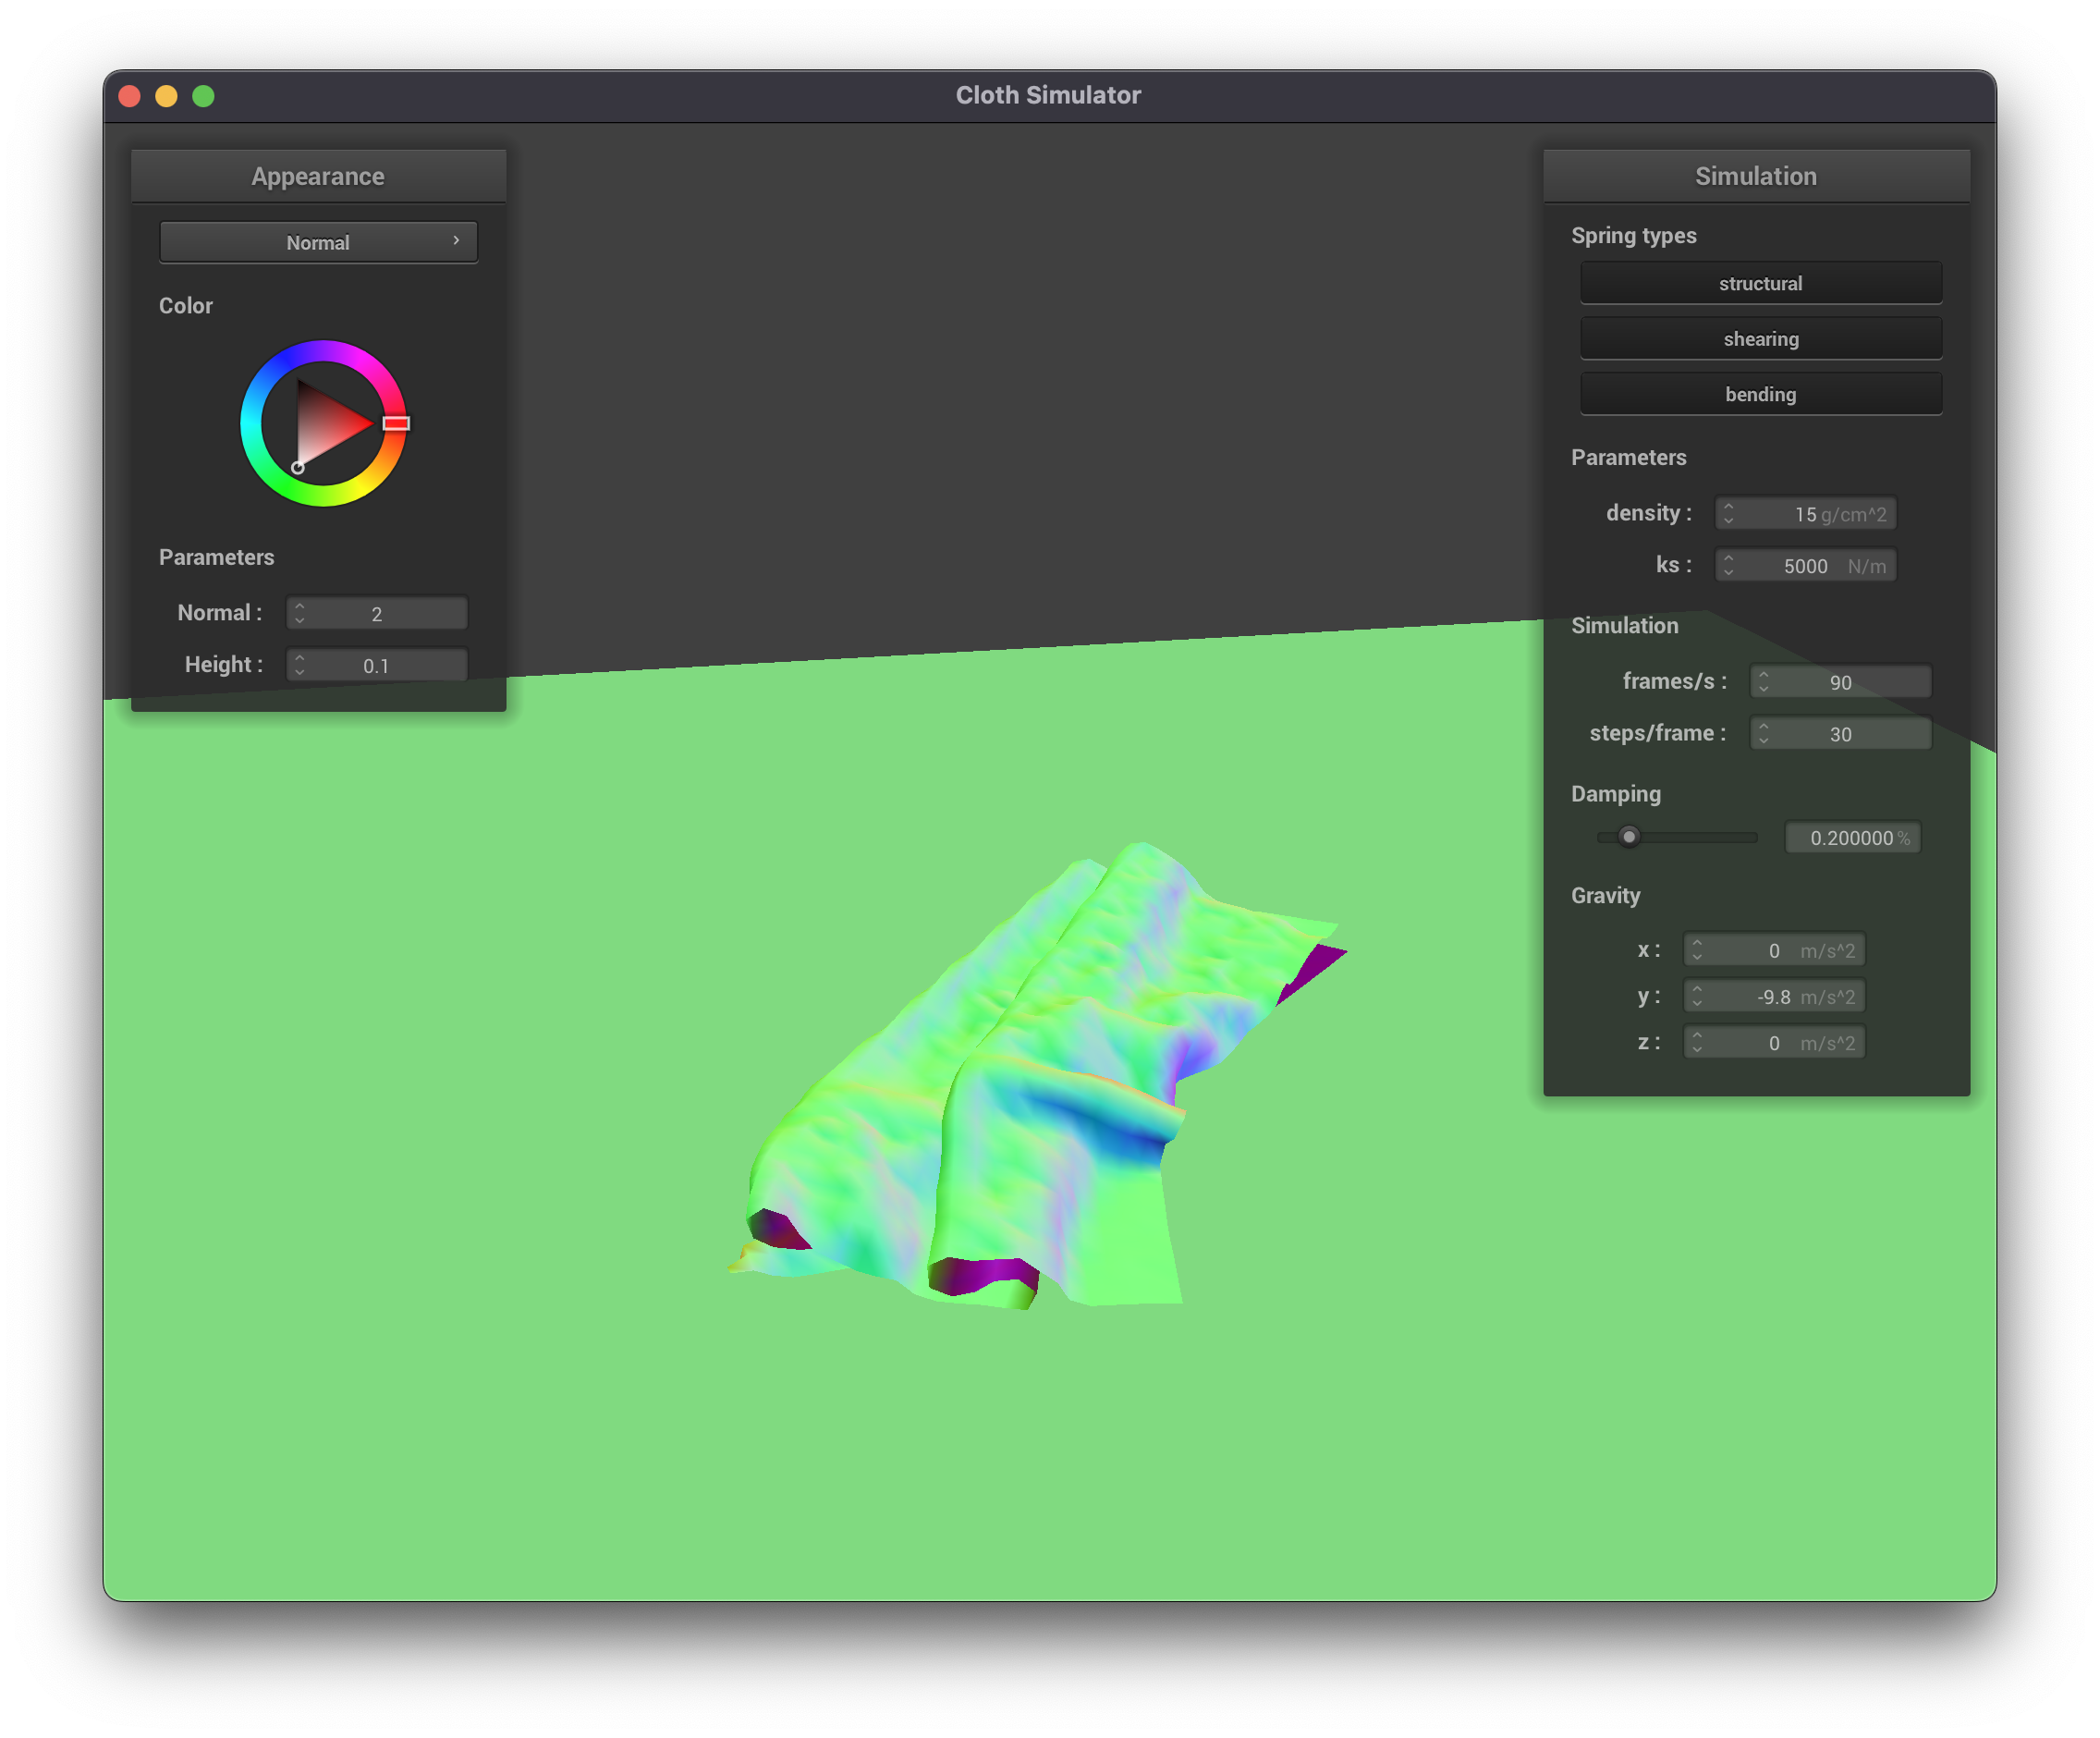Toggle the bending spring type
Image resolution: width=2100 pixels, height=1738 pixels.
(x=1760, y=394)
